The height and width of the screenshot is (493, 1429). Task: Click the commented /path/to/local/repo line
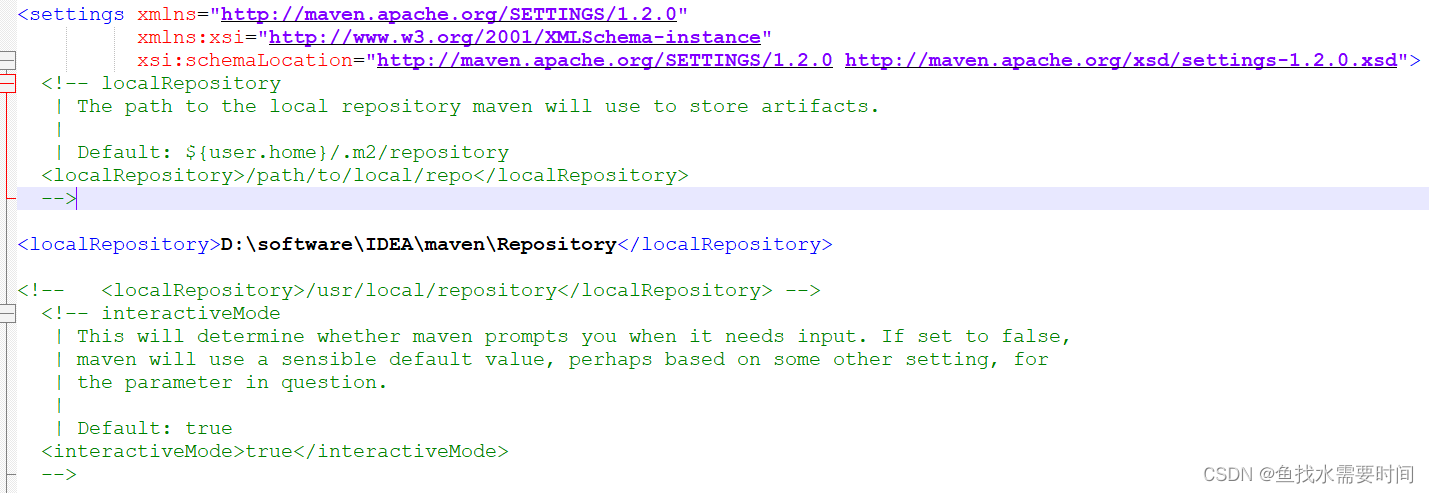tap(365, 175)
